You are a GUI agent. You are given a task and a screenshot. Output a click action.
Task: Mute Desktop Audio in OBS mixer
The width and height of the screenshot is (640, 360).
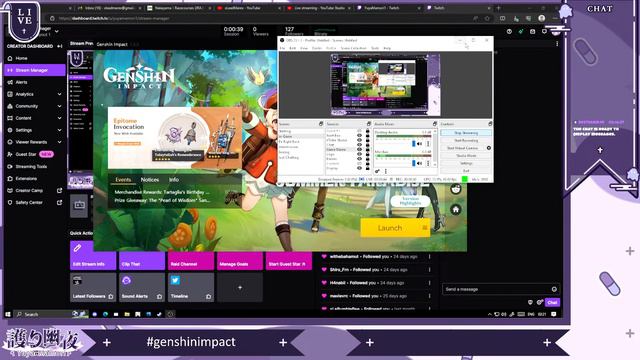tap(419, 144)
